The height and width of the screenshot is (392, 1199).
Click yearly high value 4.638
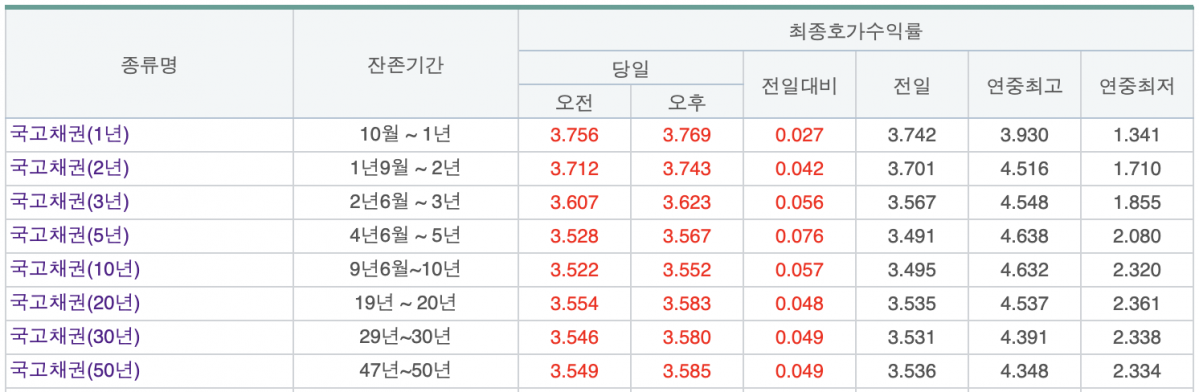[1024, 236]
